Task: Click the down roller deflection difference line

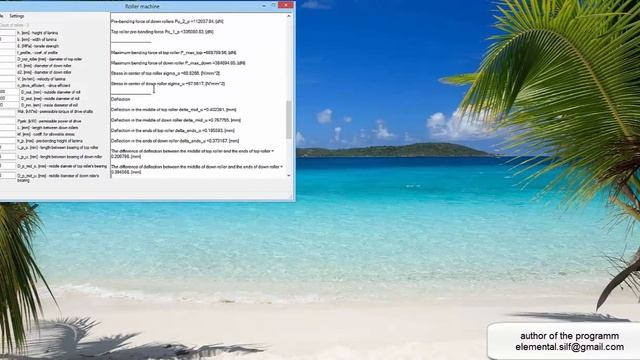Action: point(197,169)
